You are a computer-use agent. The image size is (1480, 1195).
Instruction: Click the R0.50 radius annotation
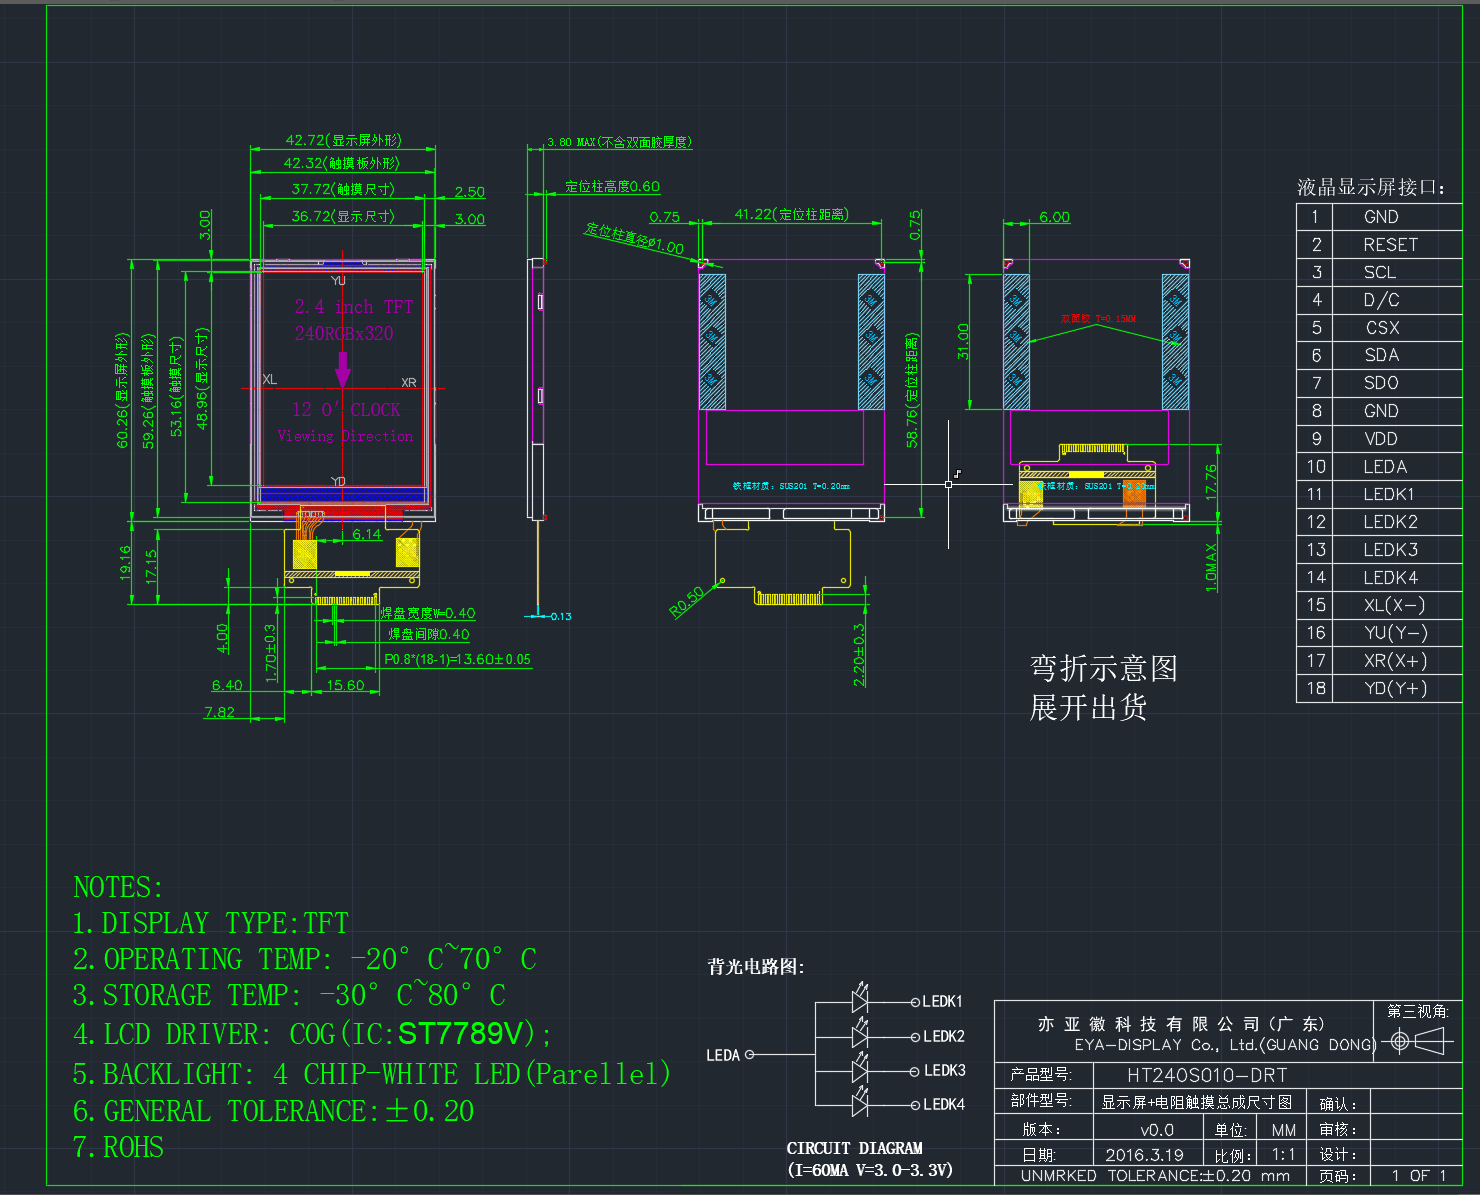coord(687,601)
